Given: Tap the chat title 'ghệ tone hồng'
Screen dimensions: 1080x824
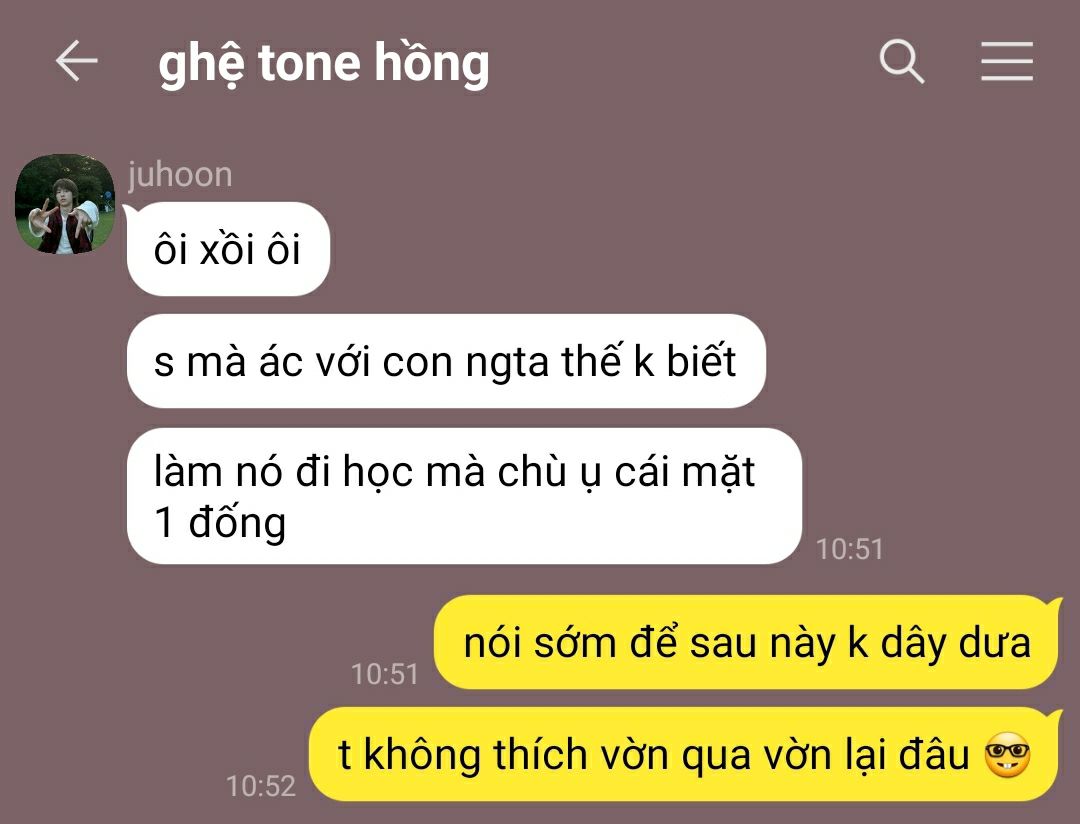Looking at the screenshot, I should [324, 63].
